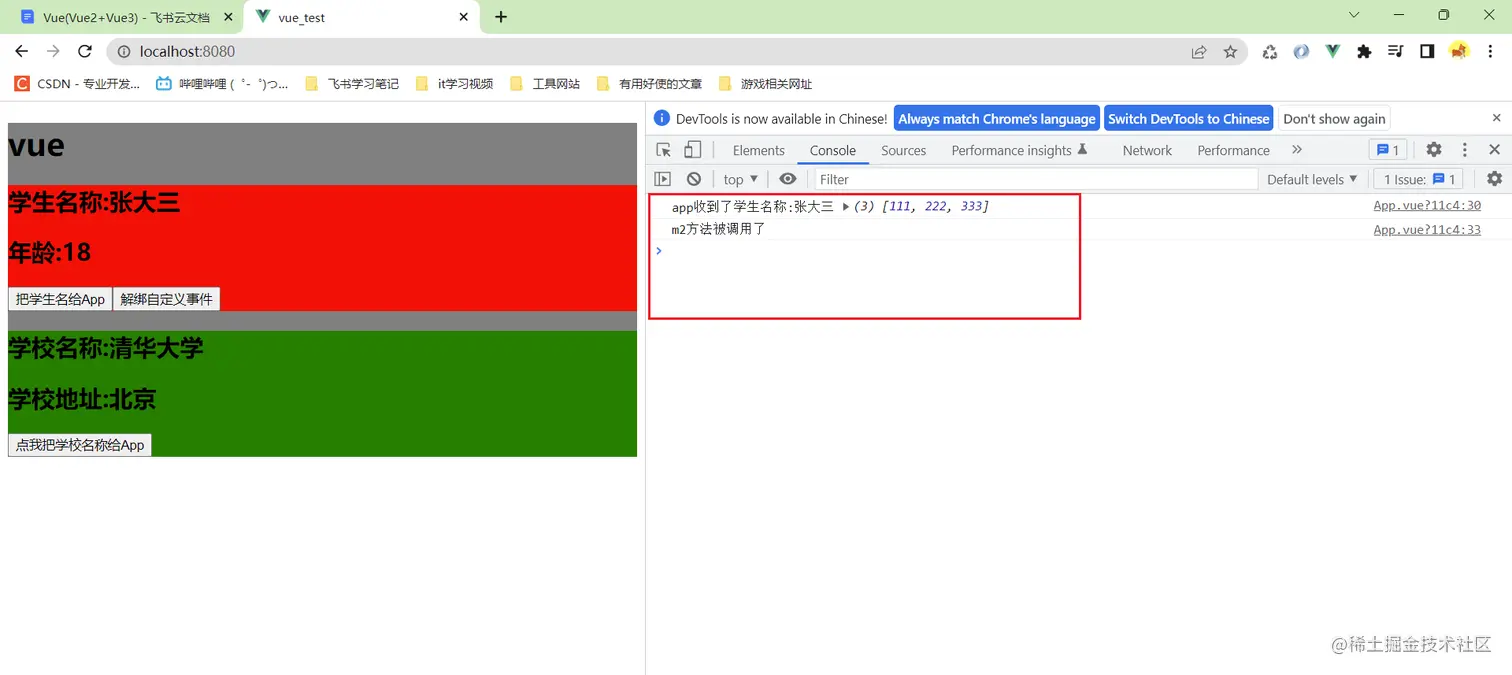Open the CSDN bookmark
Image resolution: width=1512 pixels, height=675 pixels.
click(x=77, y=84)
